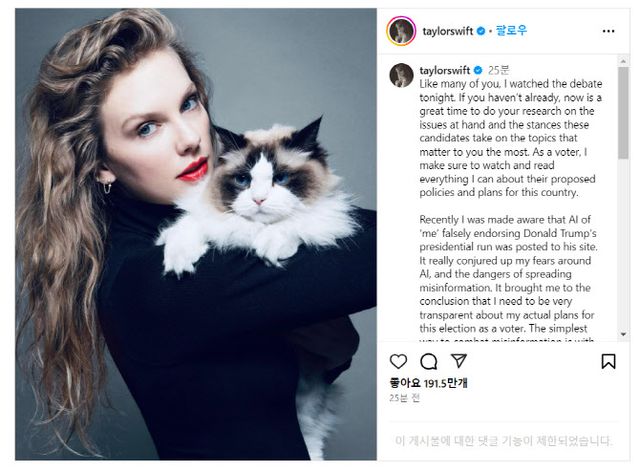
Task: Click the post photo of woman holding cat
Action: click(196, 234)
